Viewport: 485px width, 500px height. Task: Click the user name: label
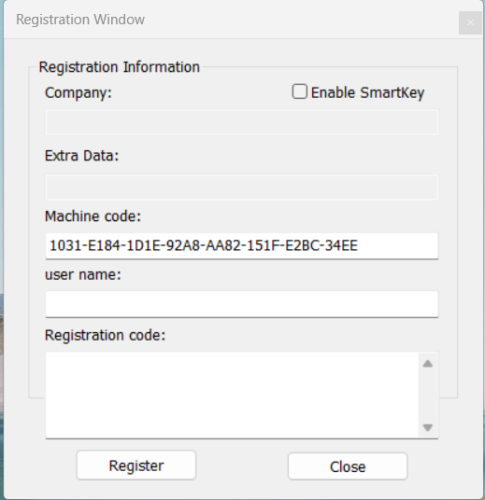(83, 275)
